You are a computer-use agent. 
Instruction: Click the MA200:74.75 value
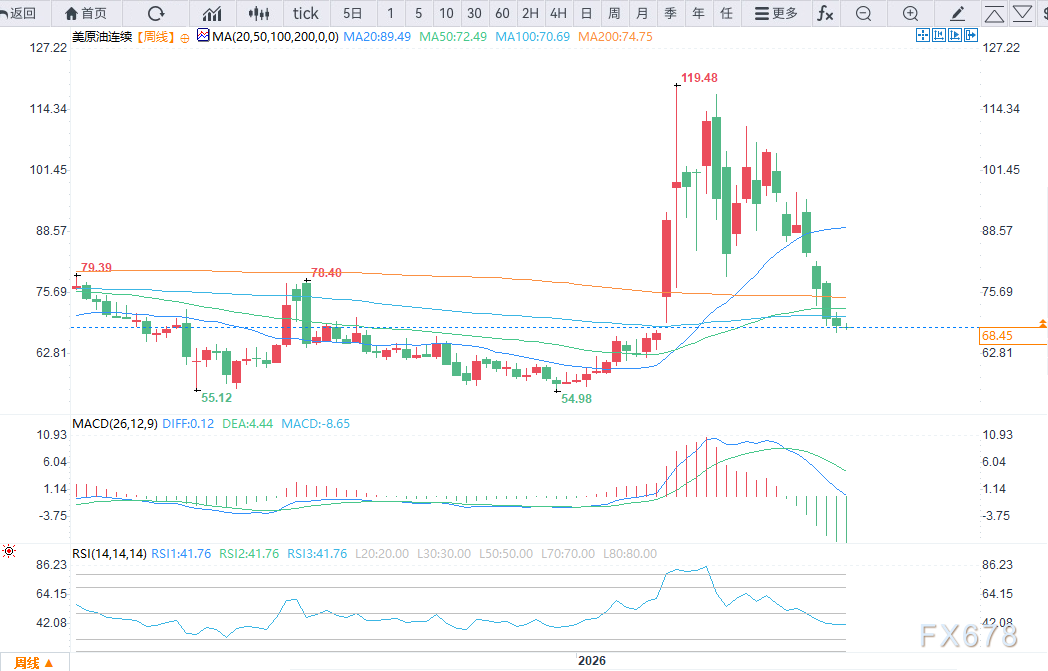tap(616, 37)
